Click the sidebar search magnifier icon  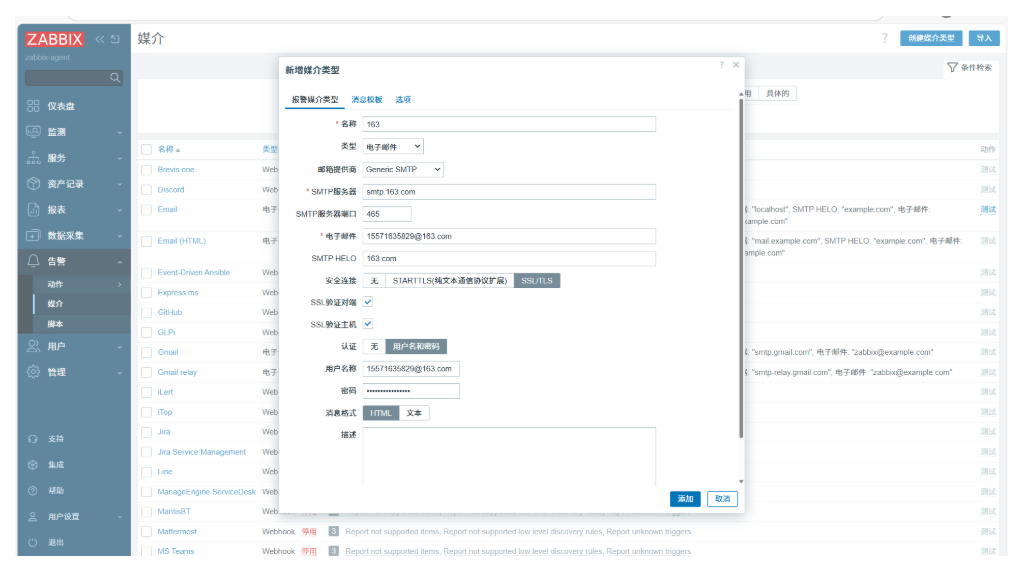[115, 78]
